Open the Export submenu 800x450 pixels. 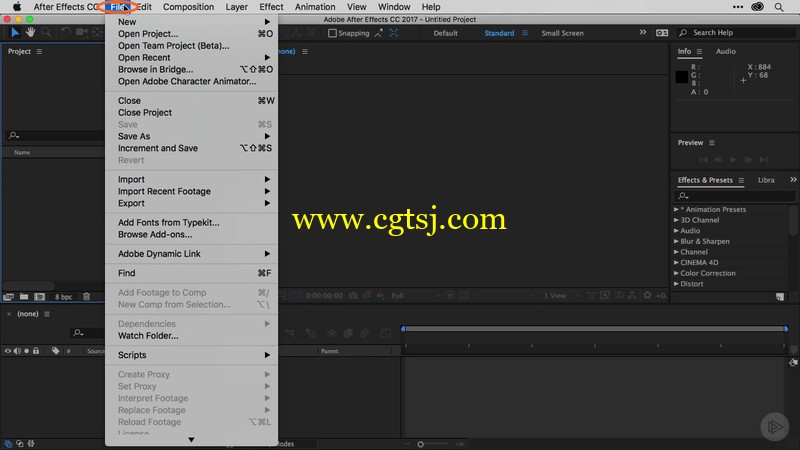coord(191,203)
